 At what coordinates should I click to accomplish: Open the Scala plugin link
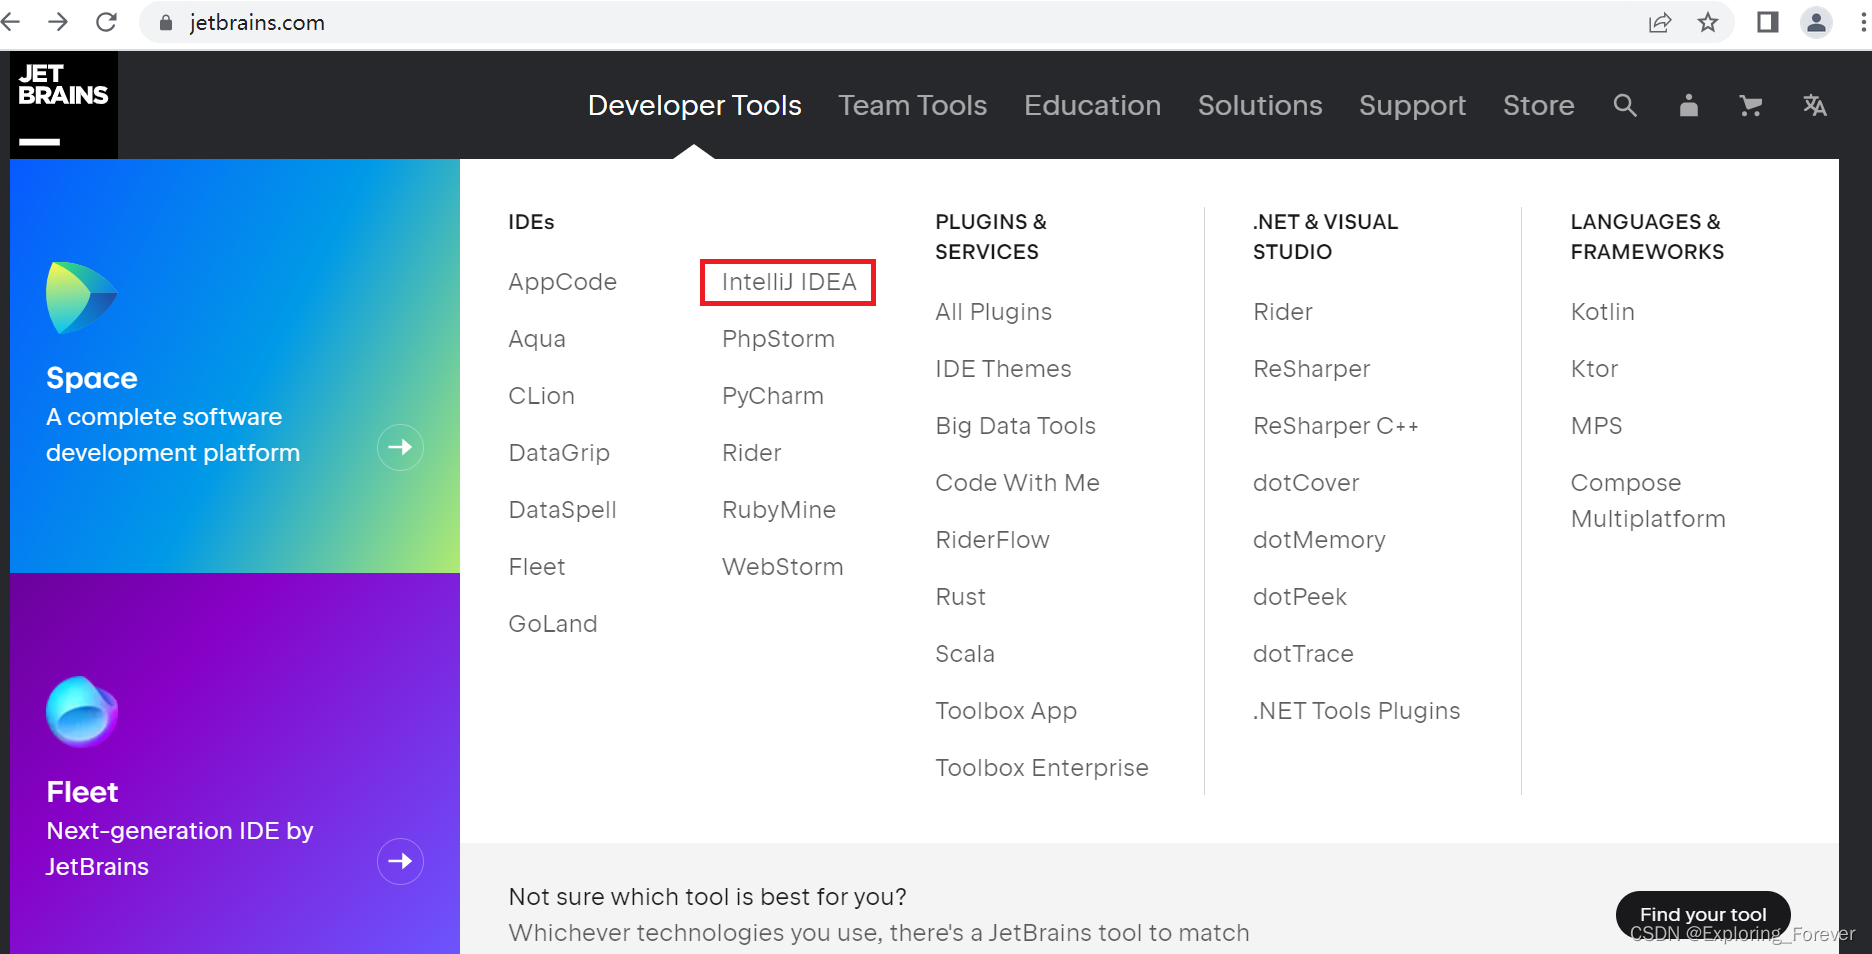coord(965,654)
